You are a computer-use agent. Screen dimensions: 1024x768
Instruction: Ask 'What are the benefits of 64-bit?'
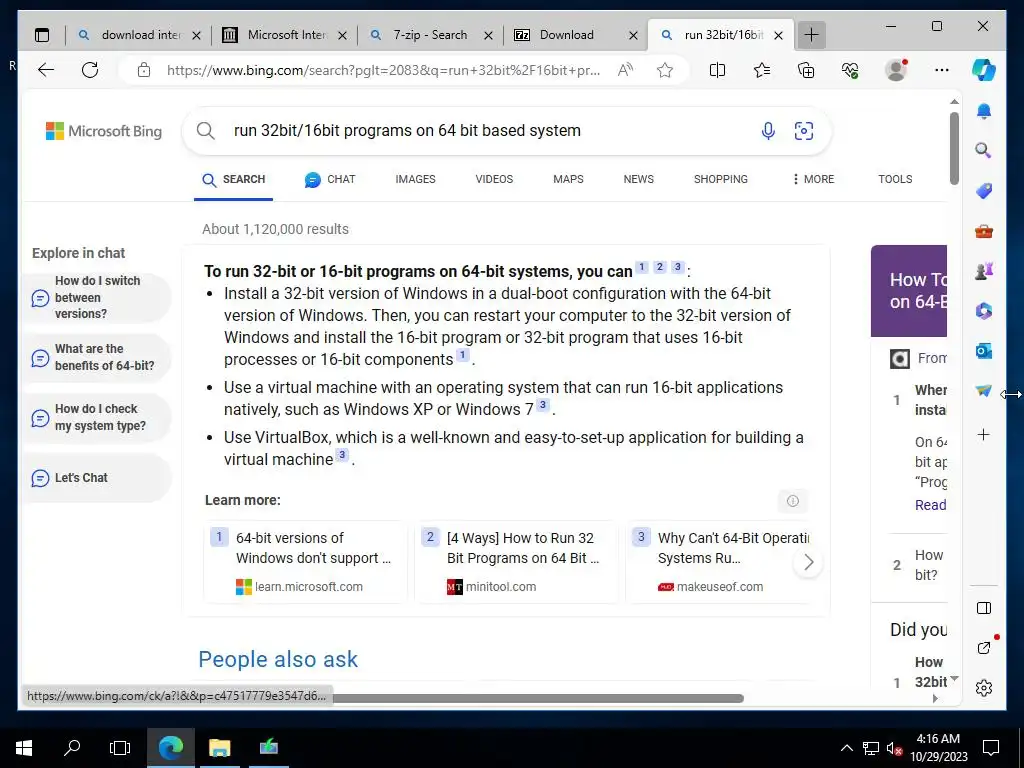pyautogui.click(x=97, y=358)
